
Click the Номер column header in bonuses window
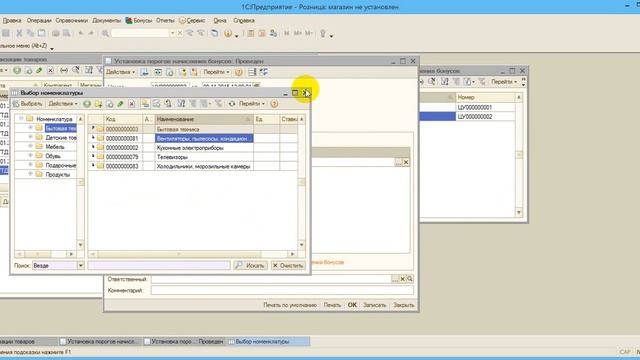coord(485,98)
